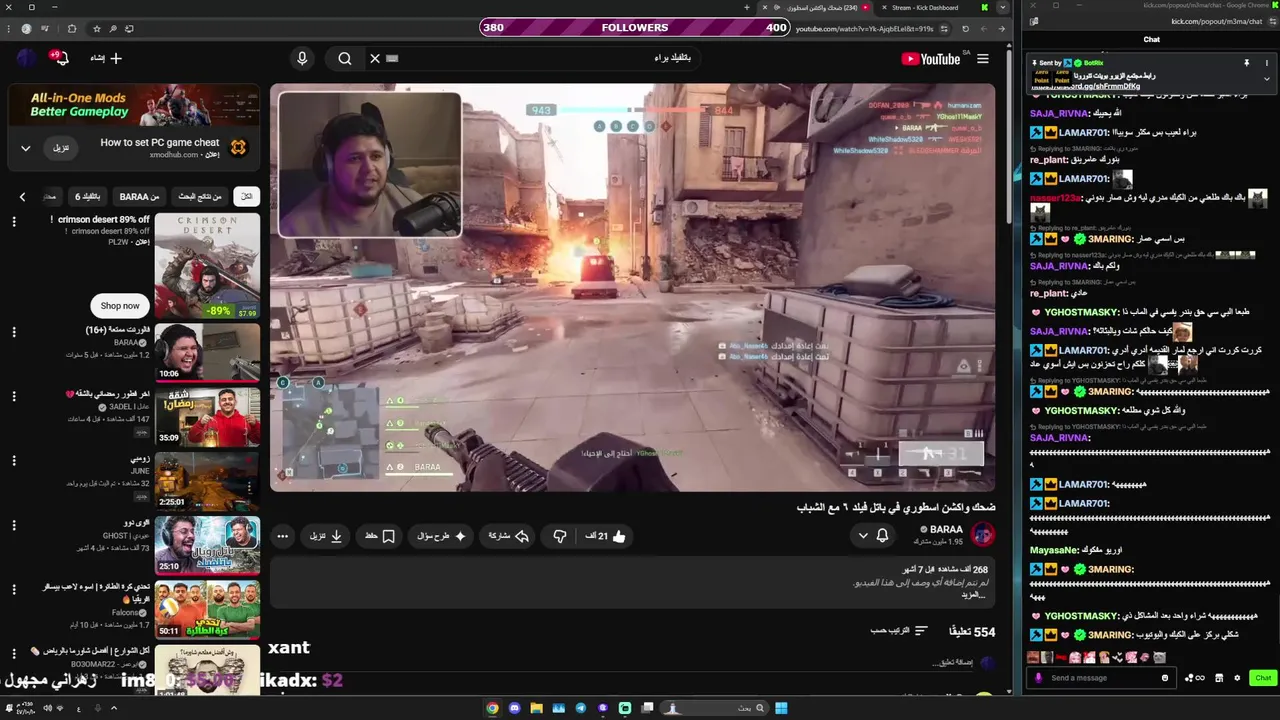Viewport: 1280px width, 720px height.
Task: Open Kick chat settings gear
Action: 1237,678
